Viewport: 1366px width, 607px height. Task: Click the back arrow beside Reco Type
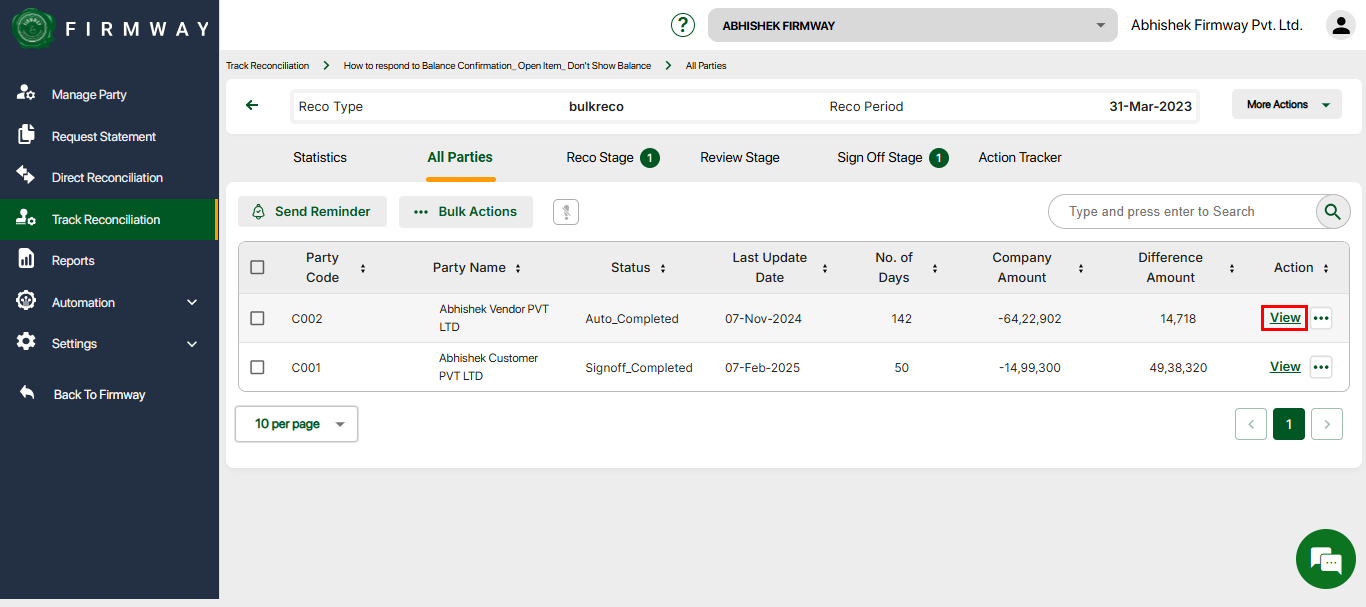252,105
